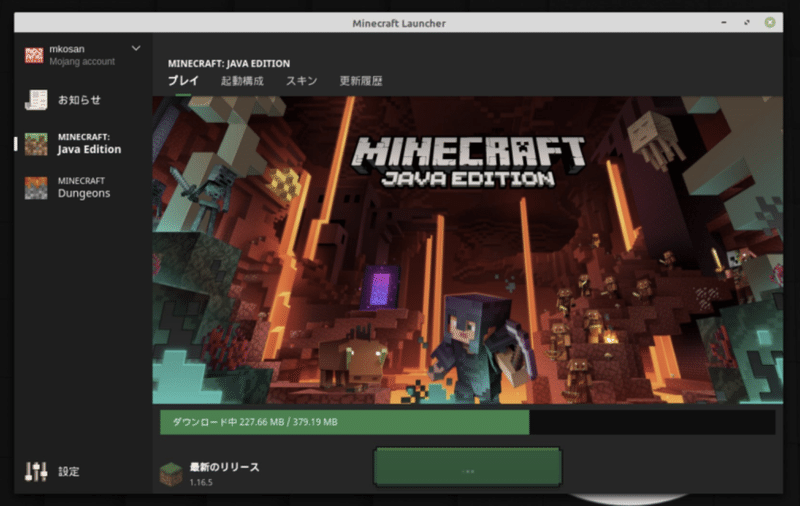The width and height of the screenshot is (800, 506).
Task: Maximize the Minecraft Launcher window
Action: [746, 22]
